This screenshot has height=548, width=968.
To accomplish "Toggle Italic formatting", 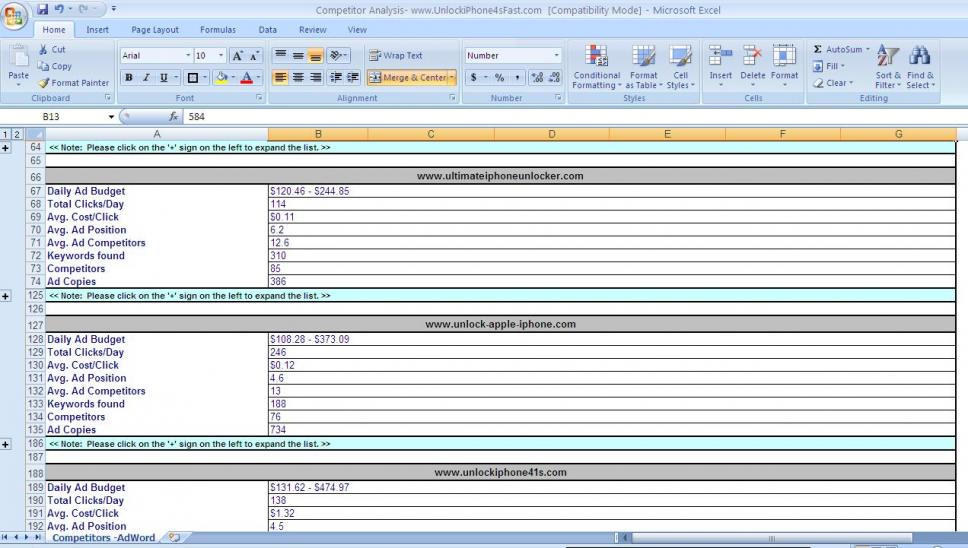I will pyautogui.click(x=146, y=78).
